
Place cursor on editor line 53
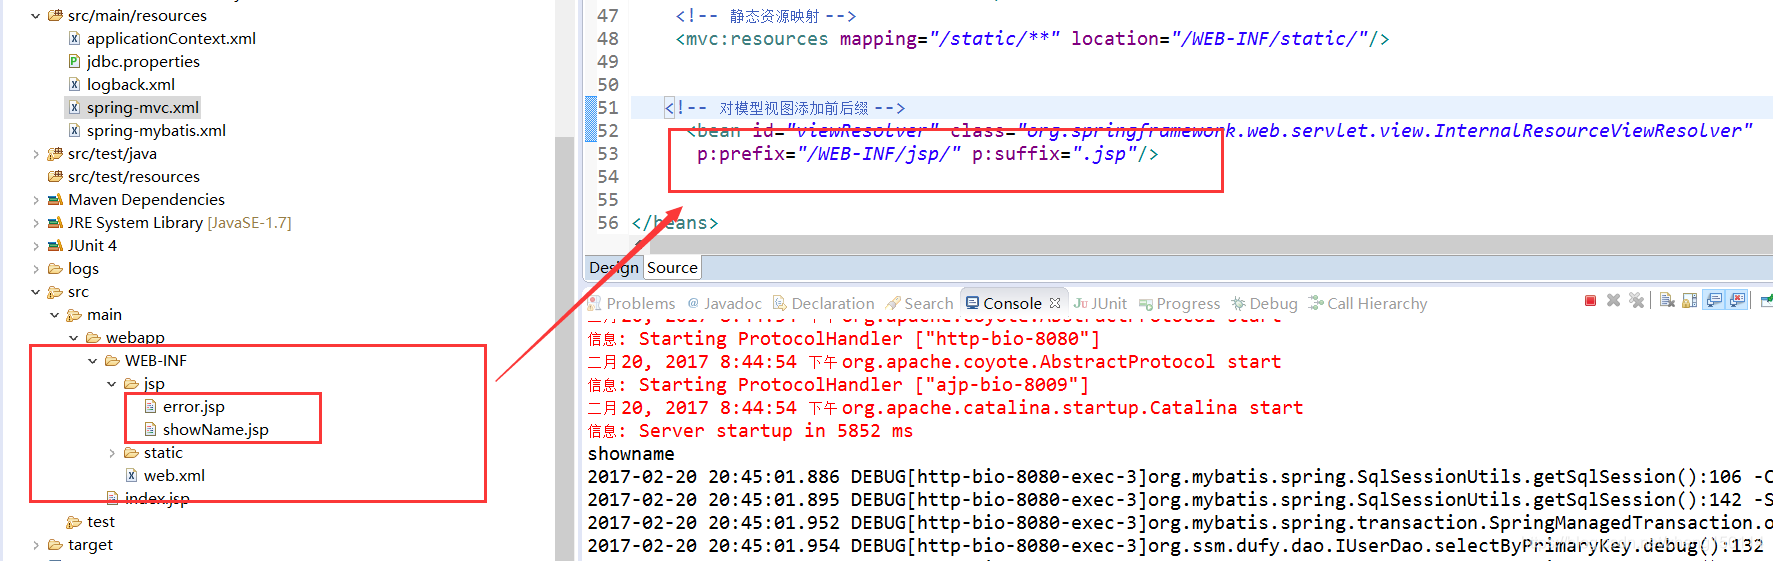[x=927, y=154]
